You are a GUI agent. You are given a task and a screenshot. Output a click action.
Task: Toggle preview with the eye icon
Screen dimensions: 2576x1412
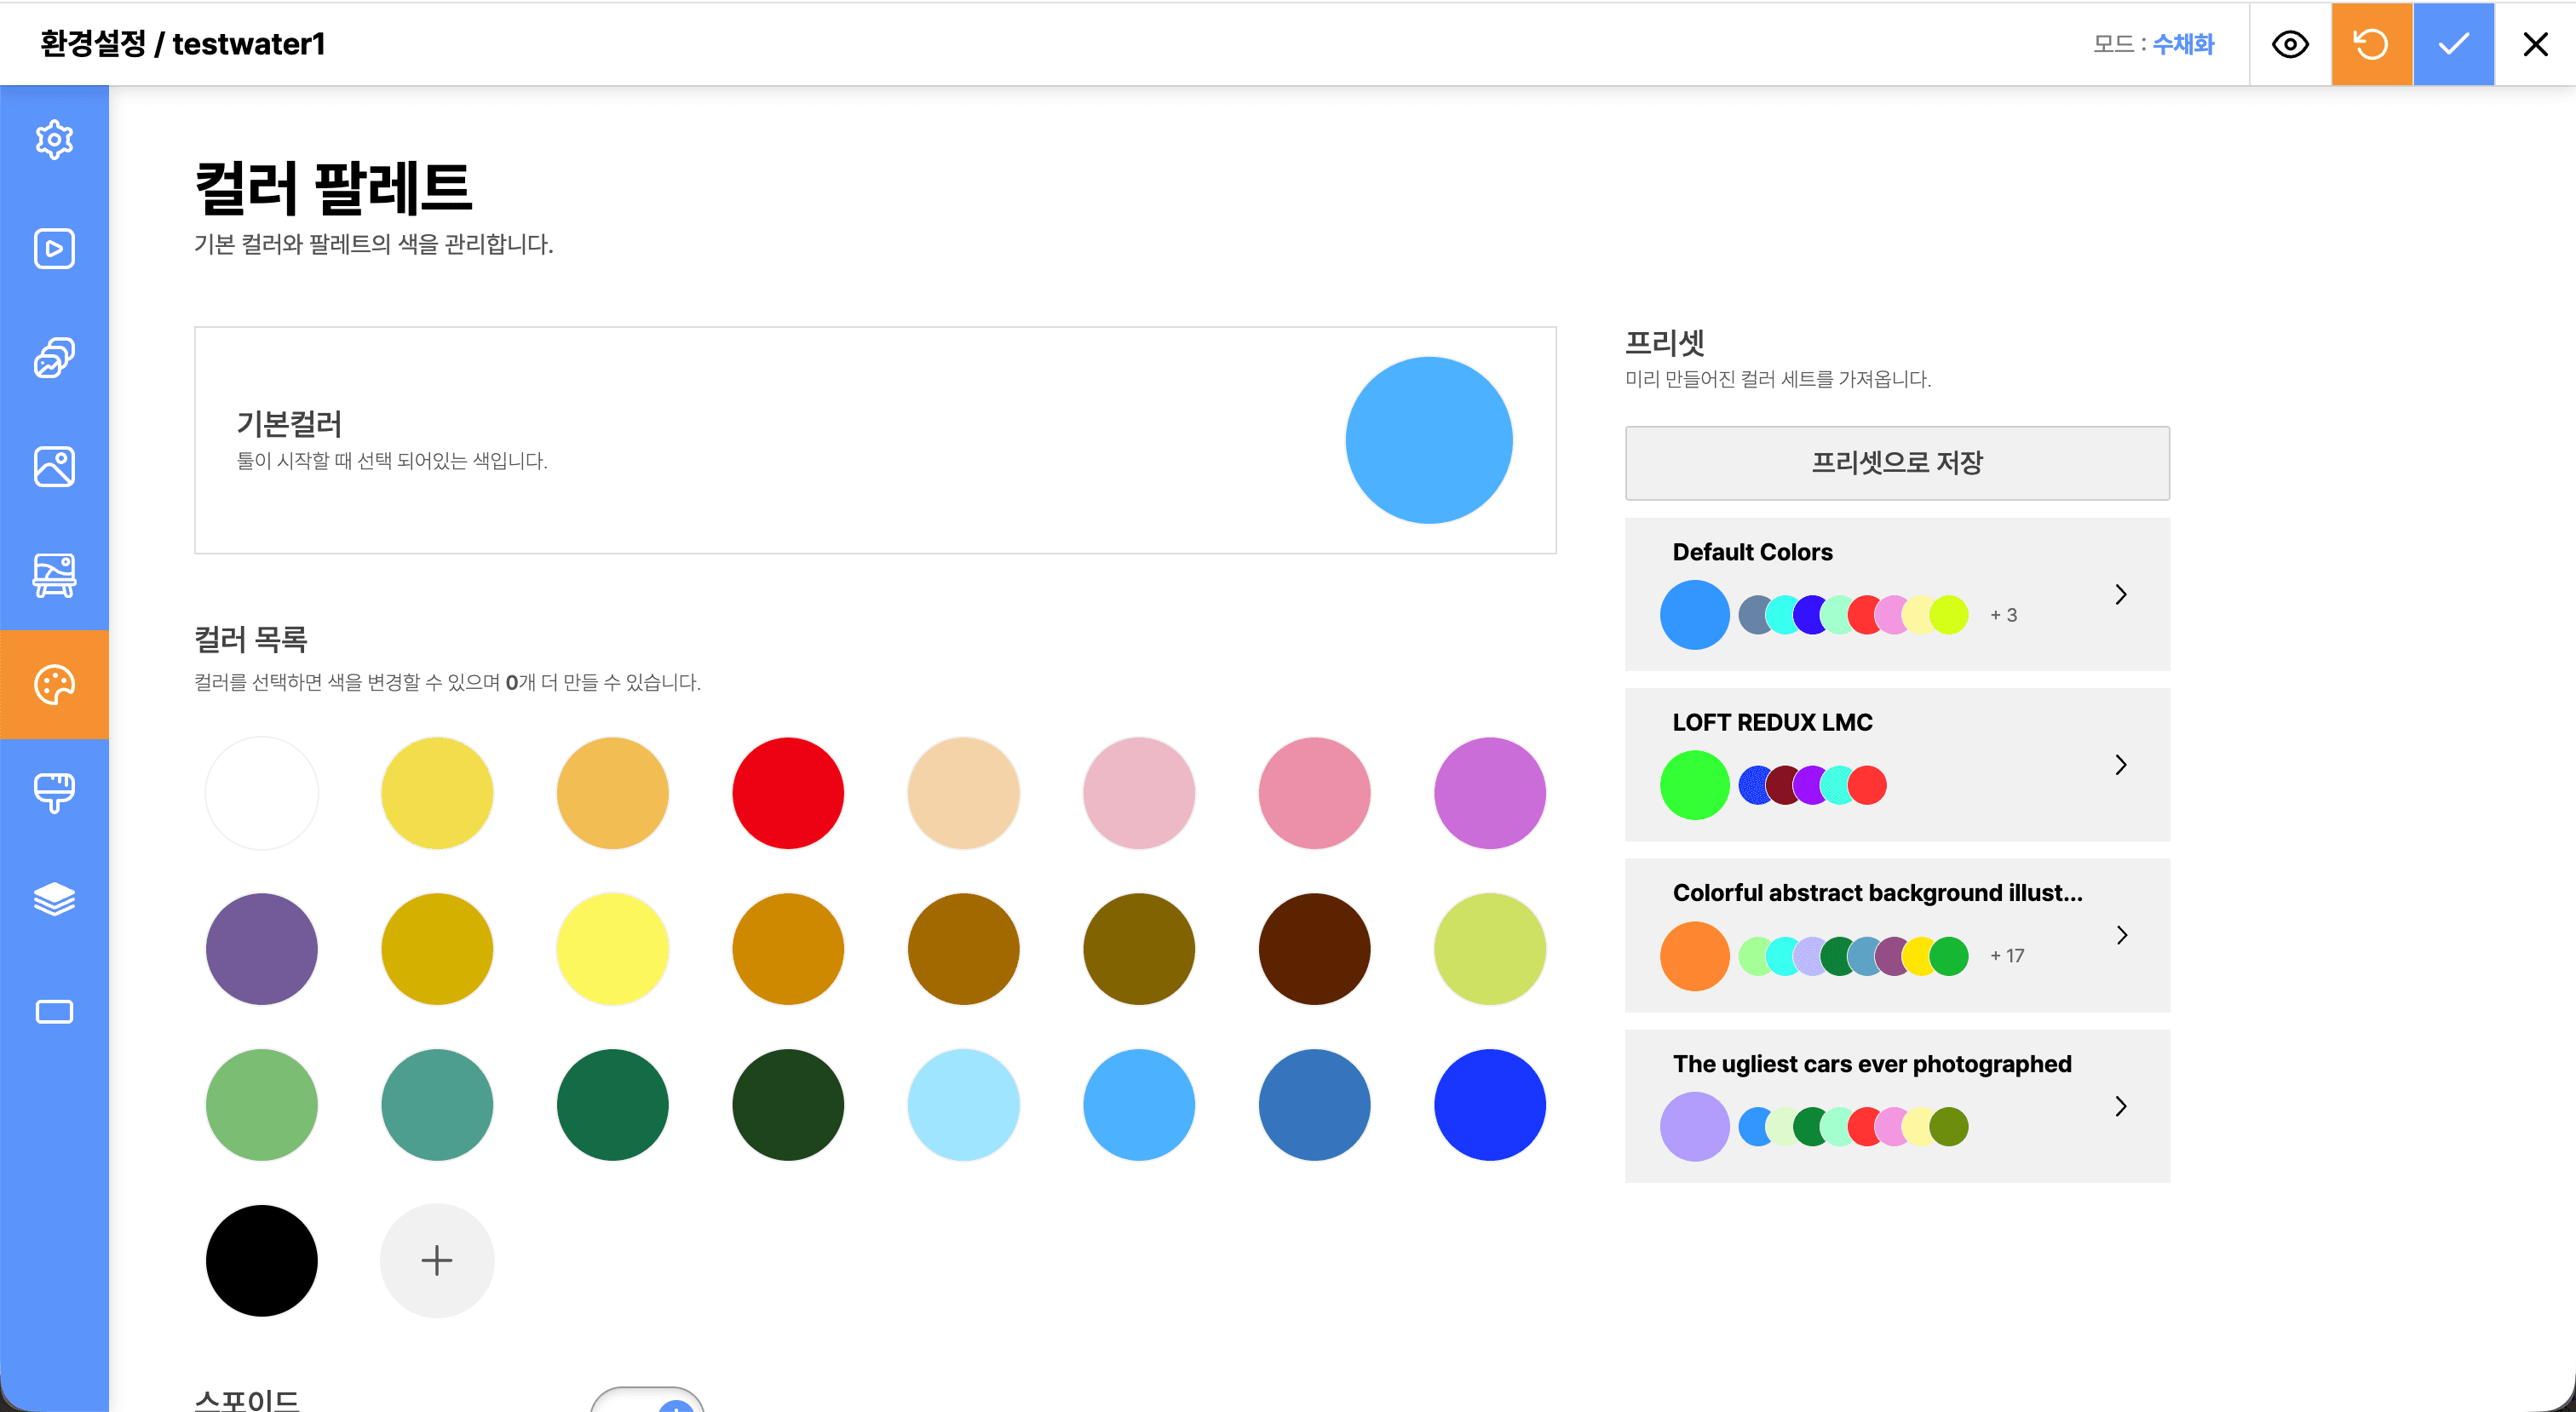(2290, 45)
